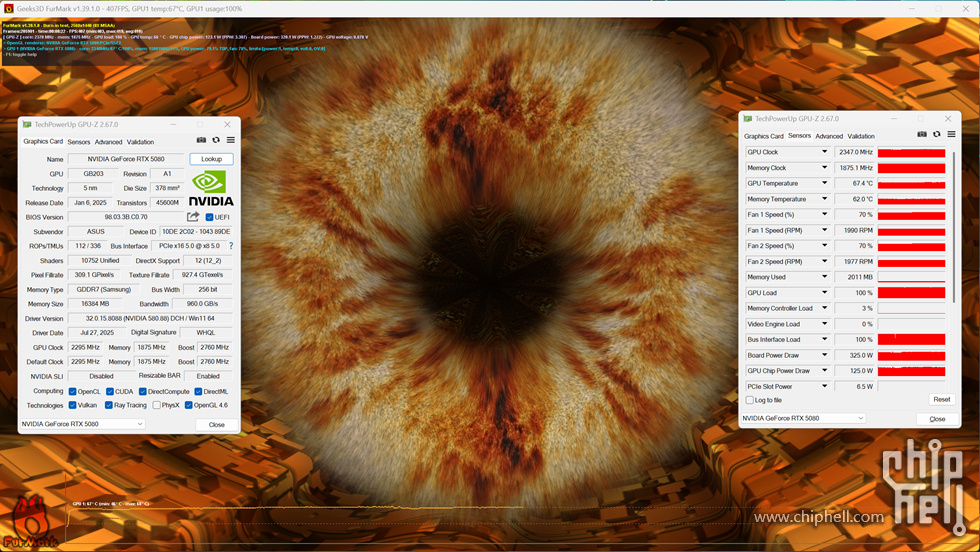Image resolution: width=980 pixels, height=552 pixels.
Task: Click the Driver Version field
Action: 150,318
